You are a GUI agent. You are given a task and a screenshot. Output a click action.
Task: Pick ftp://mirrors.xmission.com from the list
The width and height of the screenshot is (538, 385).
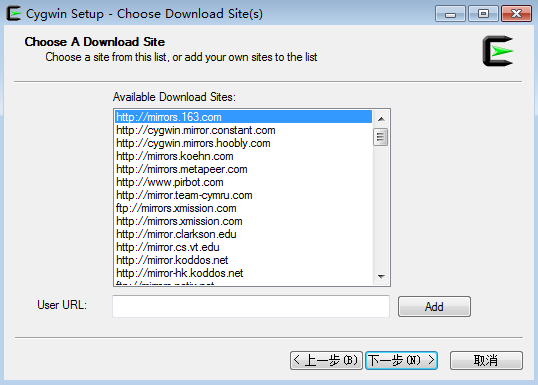point(244,208)
